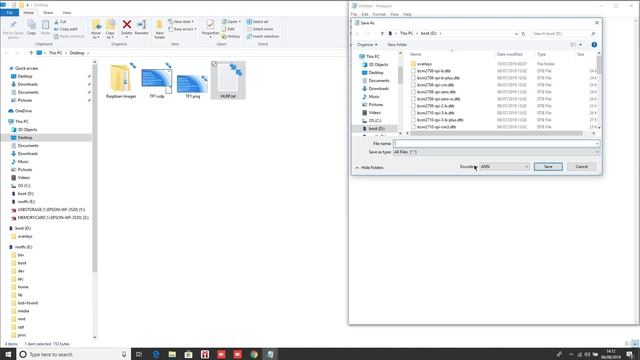Click the Paste icon in Explorer ribbon

point(45,28)
